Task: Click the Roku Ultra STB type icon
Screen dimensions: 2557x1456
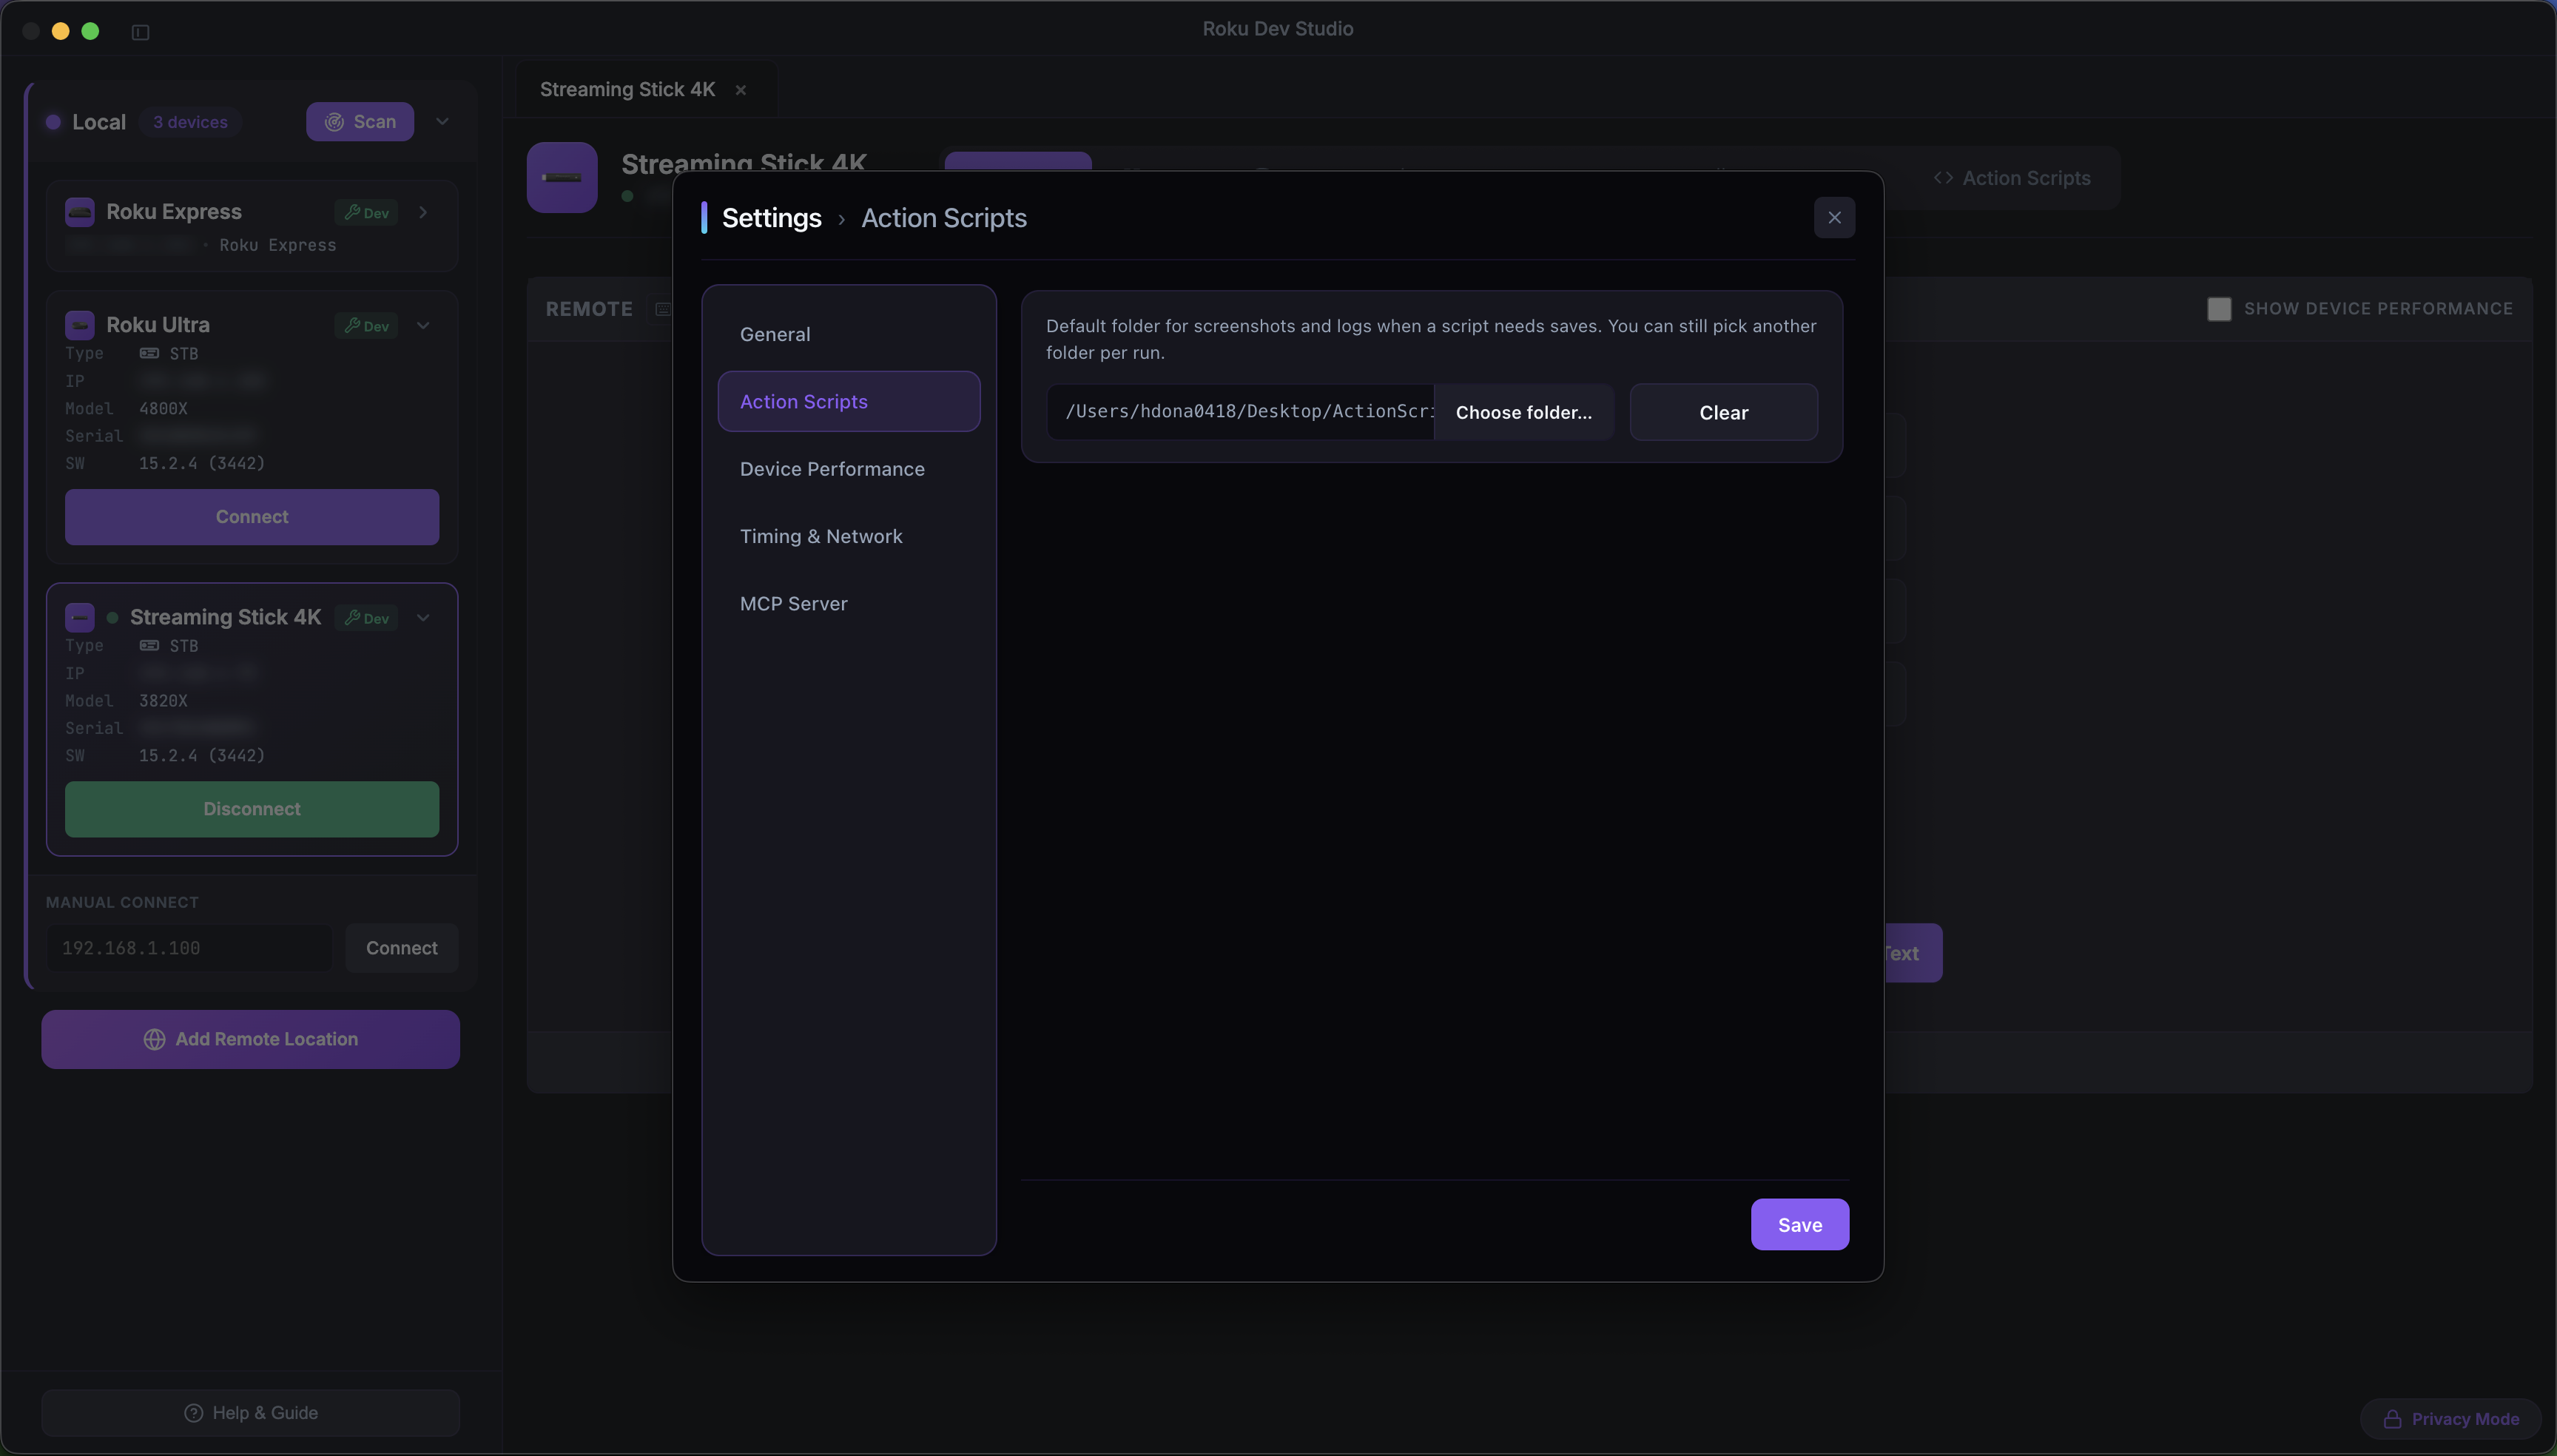Action: coord(149,353)
